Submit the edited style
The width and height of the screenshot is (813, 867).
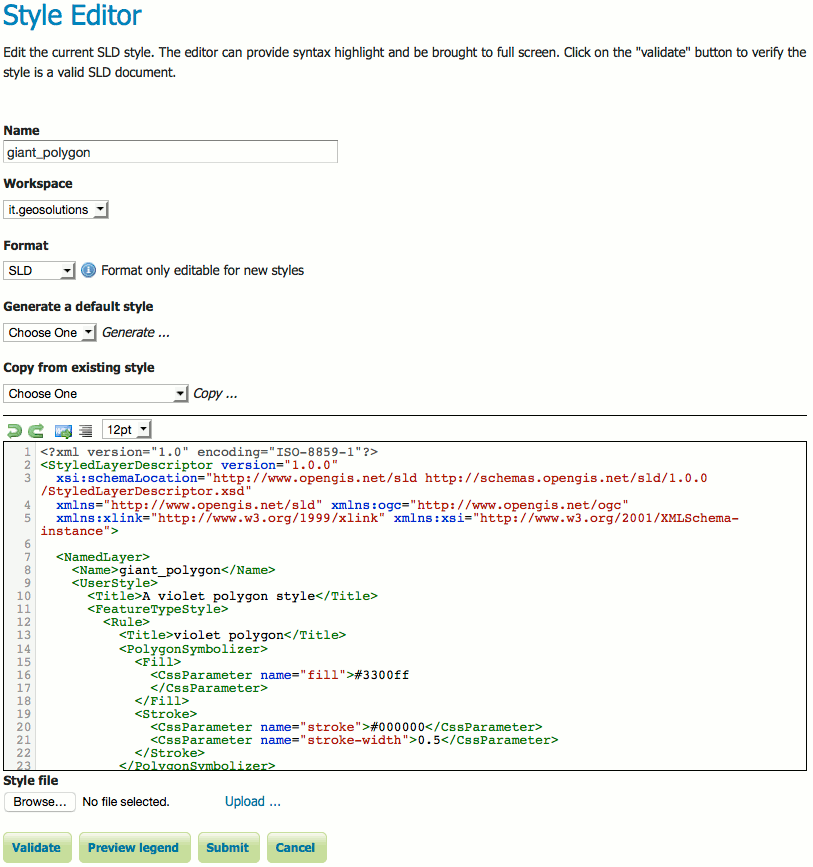pos(228,847)
